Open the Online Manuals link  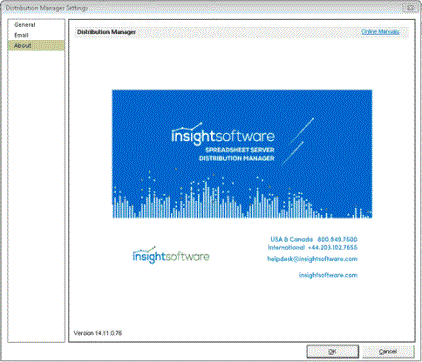pyautogui.click(x=380, y=32)
